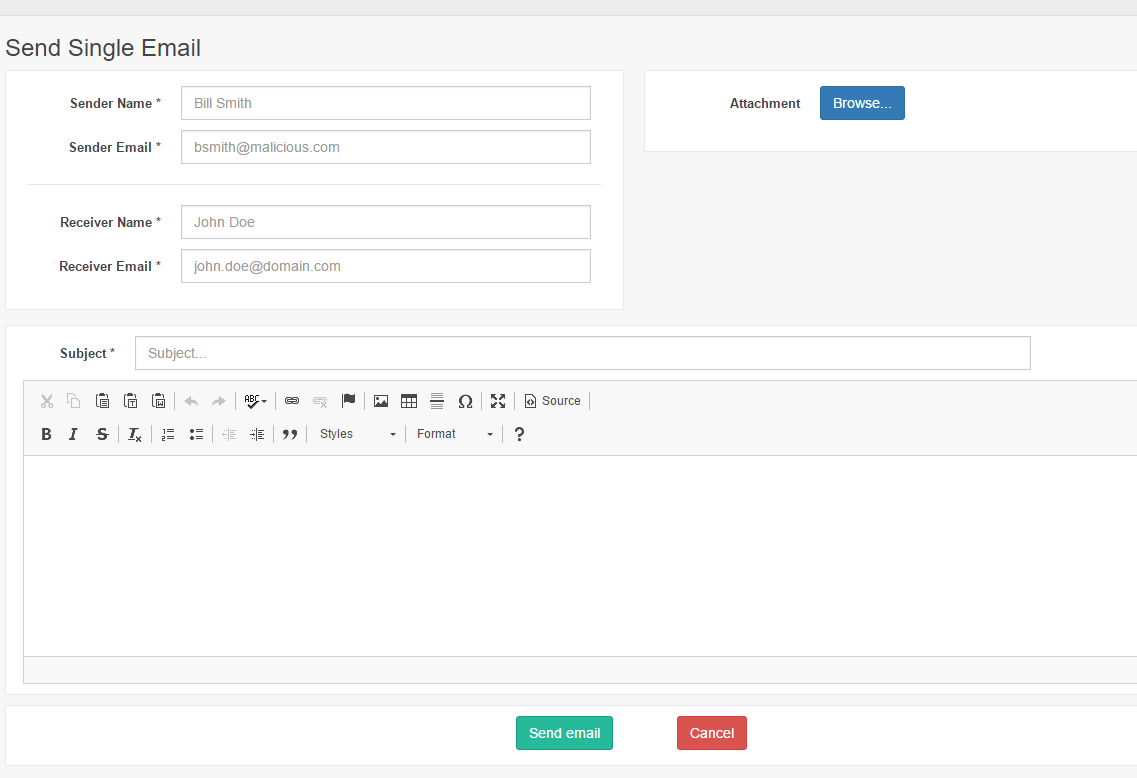Screen dimensions: 1137x778
Task: Click the Receiver Name field
Action: tap(386, 222)
